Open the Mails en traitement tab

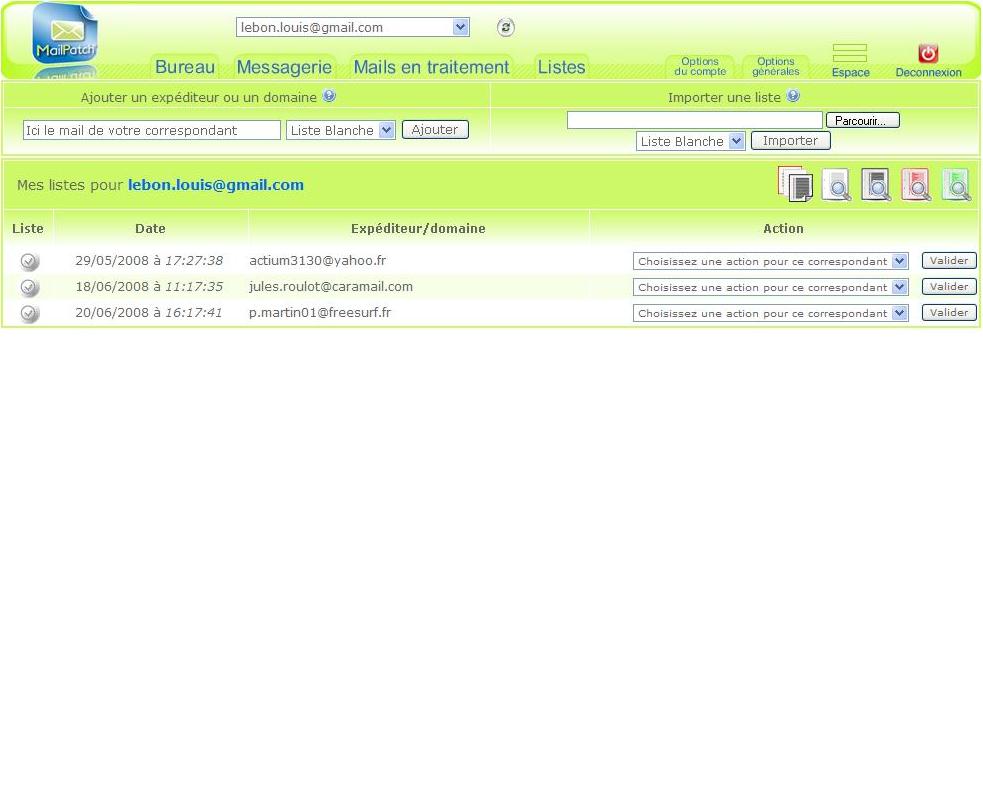(431, 67)
